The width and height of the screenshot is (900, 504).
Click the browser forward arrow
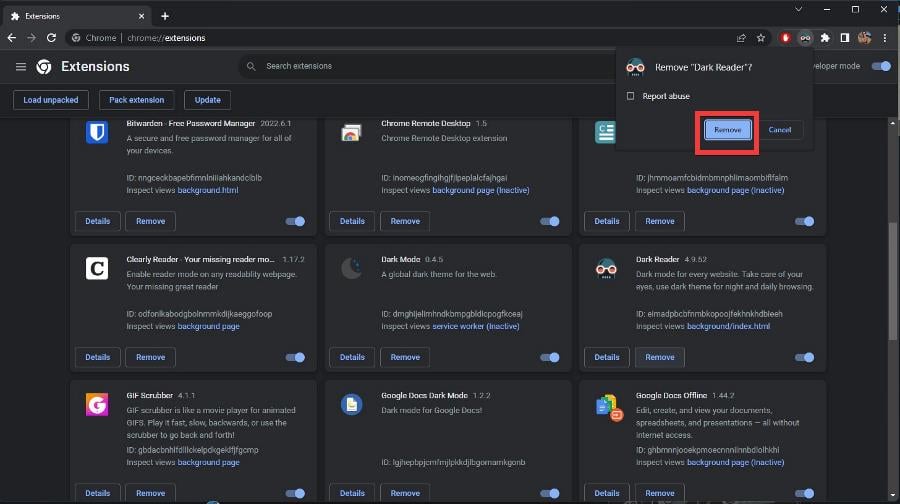[x=32, y=38]
